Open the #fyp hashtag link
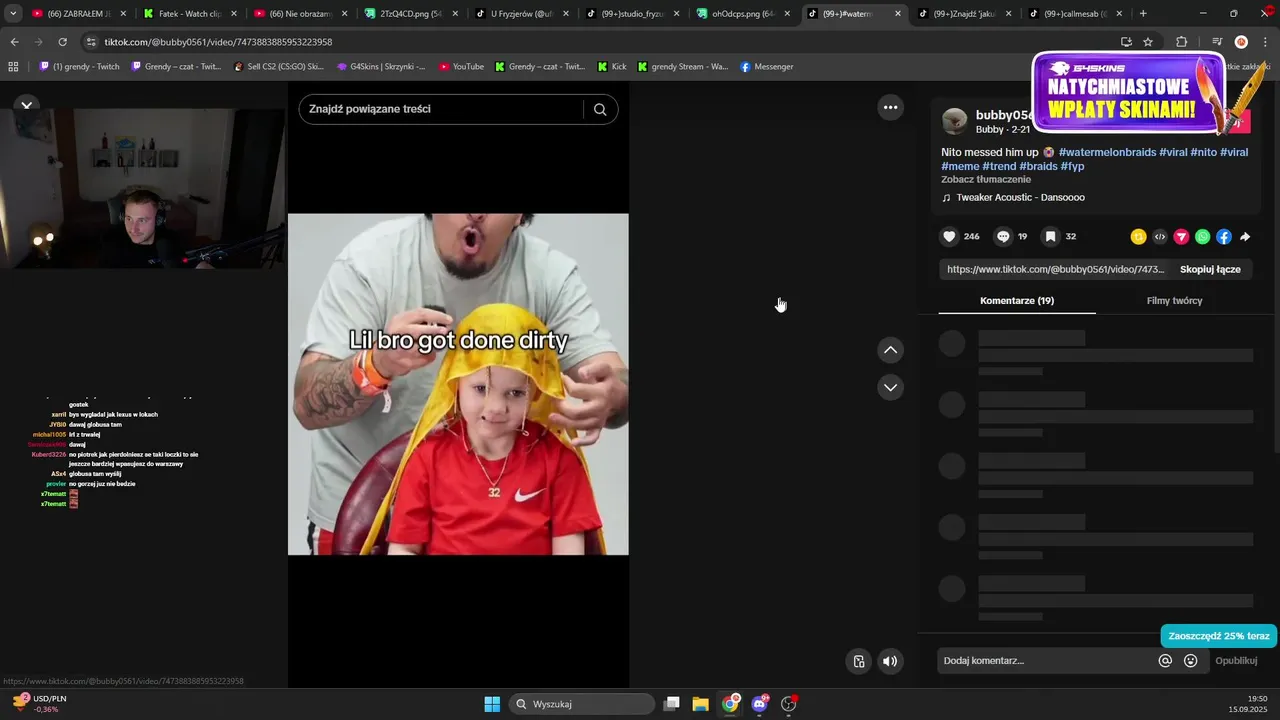The width and height of the screenshot is (1280, 720). 1072,166
